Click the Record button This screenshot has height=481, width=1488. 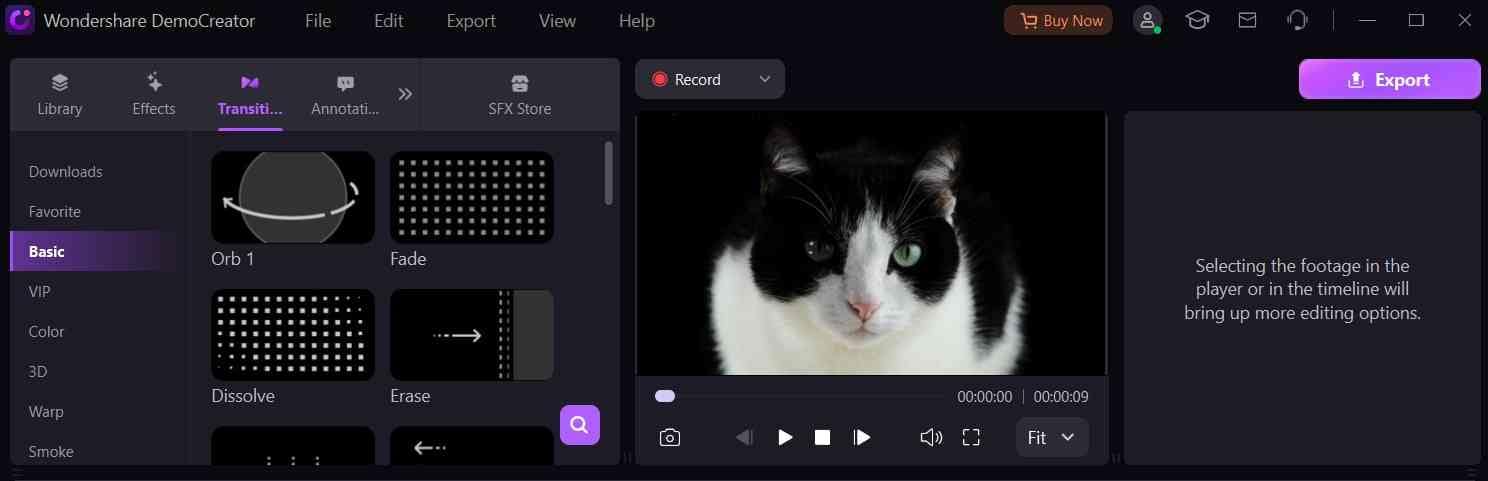click(686, 80)
